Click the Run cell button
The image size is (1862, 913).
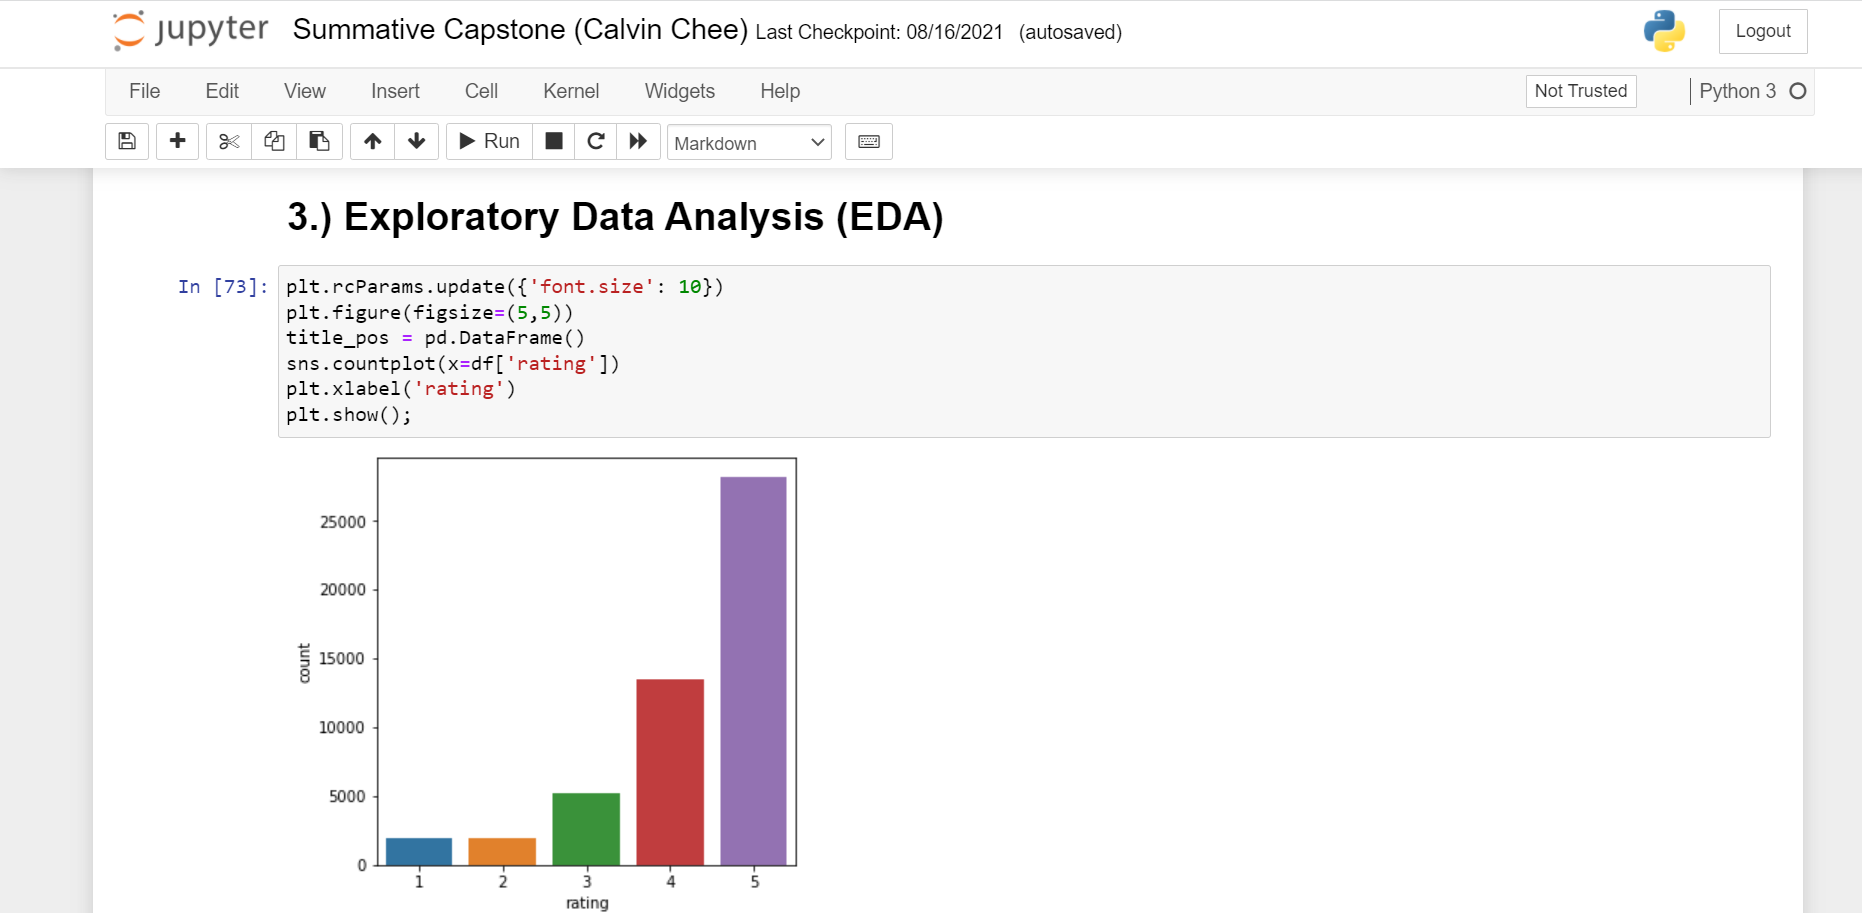pos(490,141)
